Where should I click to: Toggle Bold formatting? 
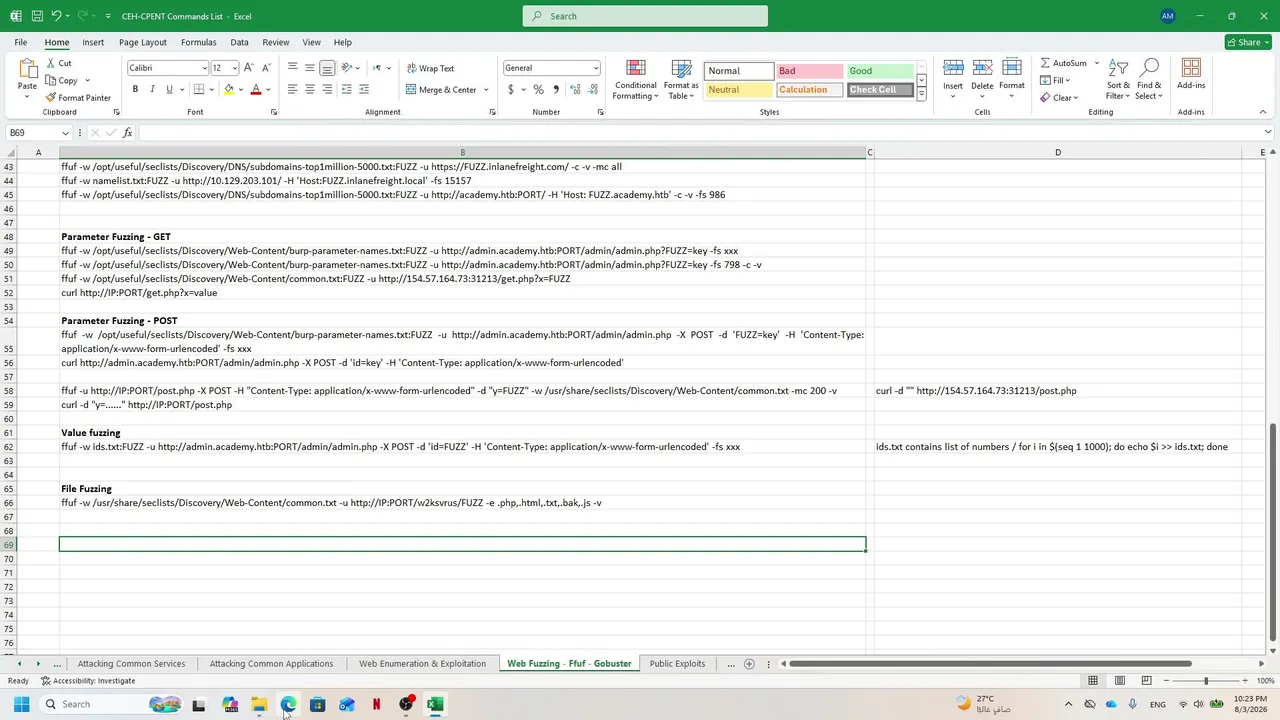135,89
